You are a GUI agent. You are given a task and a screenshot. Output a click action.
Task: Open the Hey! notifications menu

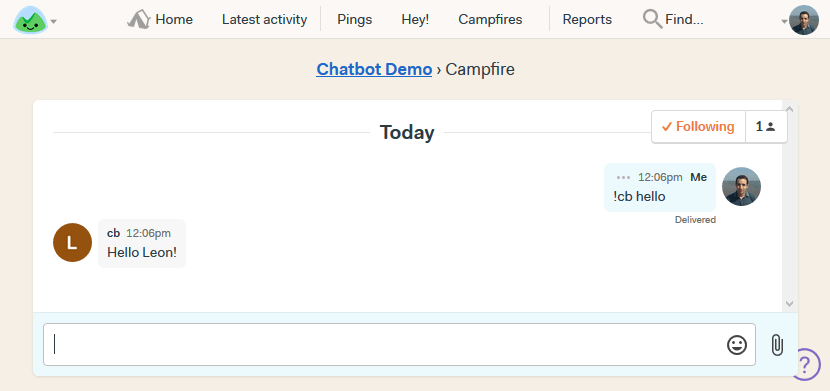[x=415, y=20]
